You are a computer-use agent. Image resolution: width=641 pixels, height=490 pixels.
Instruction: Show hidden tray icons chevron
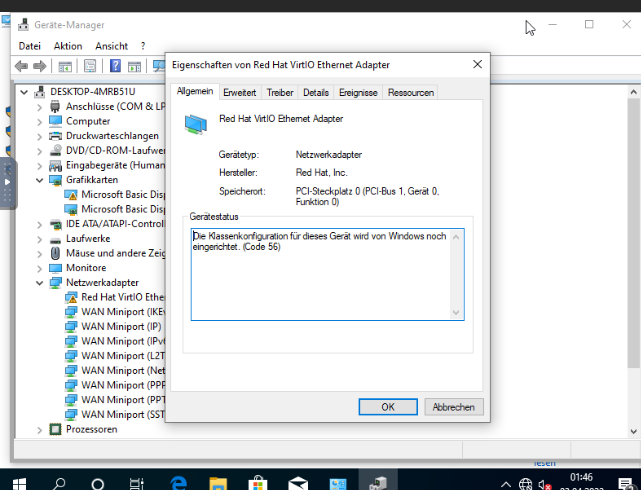[x=506, y=485]
